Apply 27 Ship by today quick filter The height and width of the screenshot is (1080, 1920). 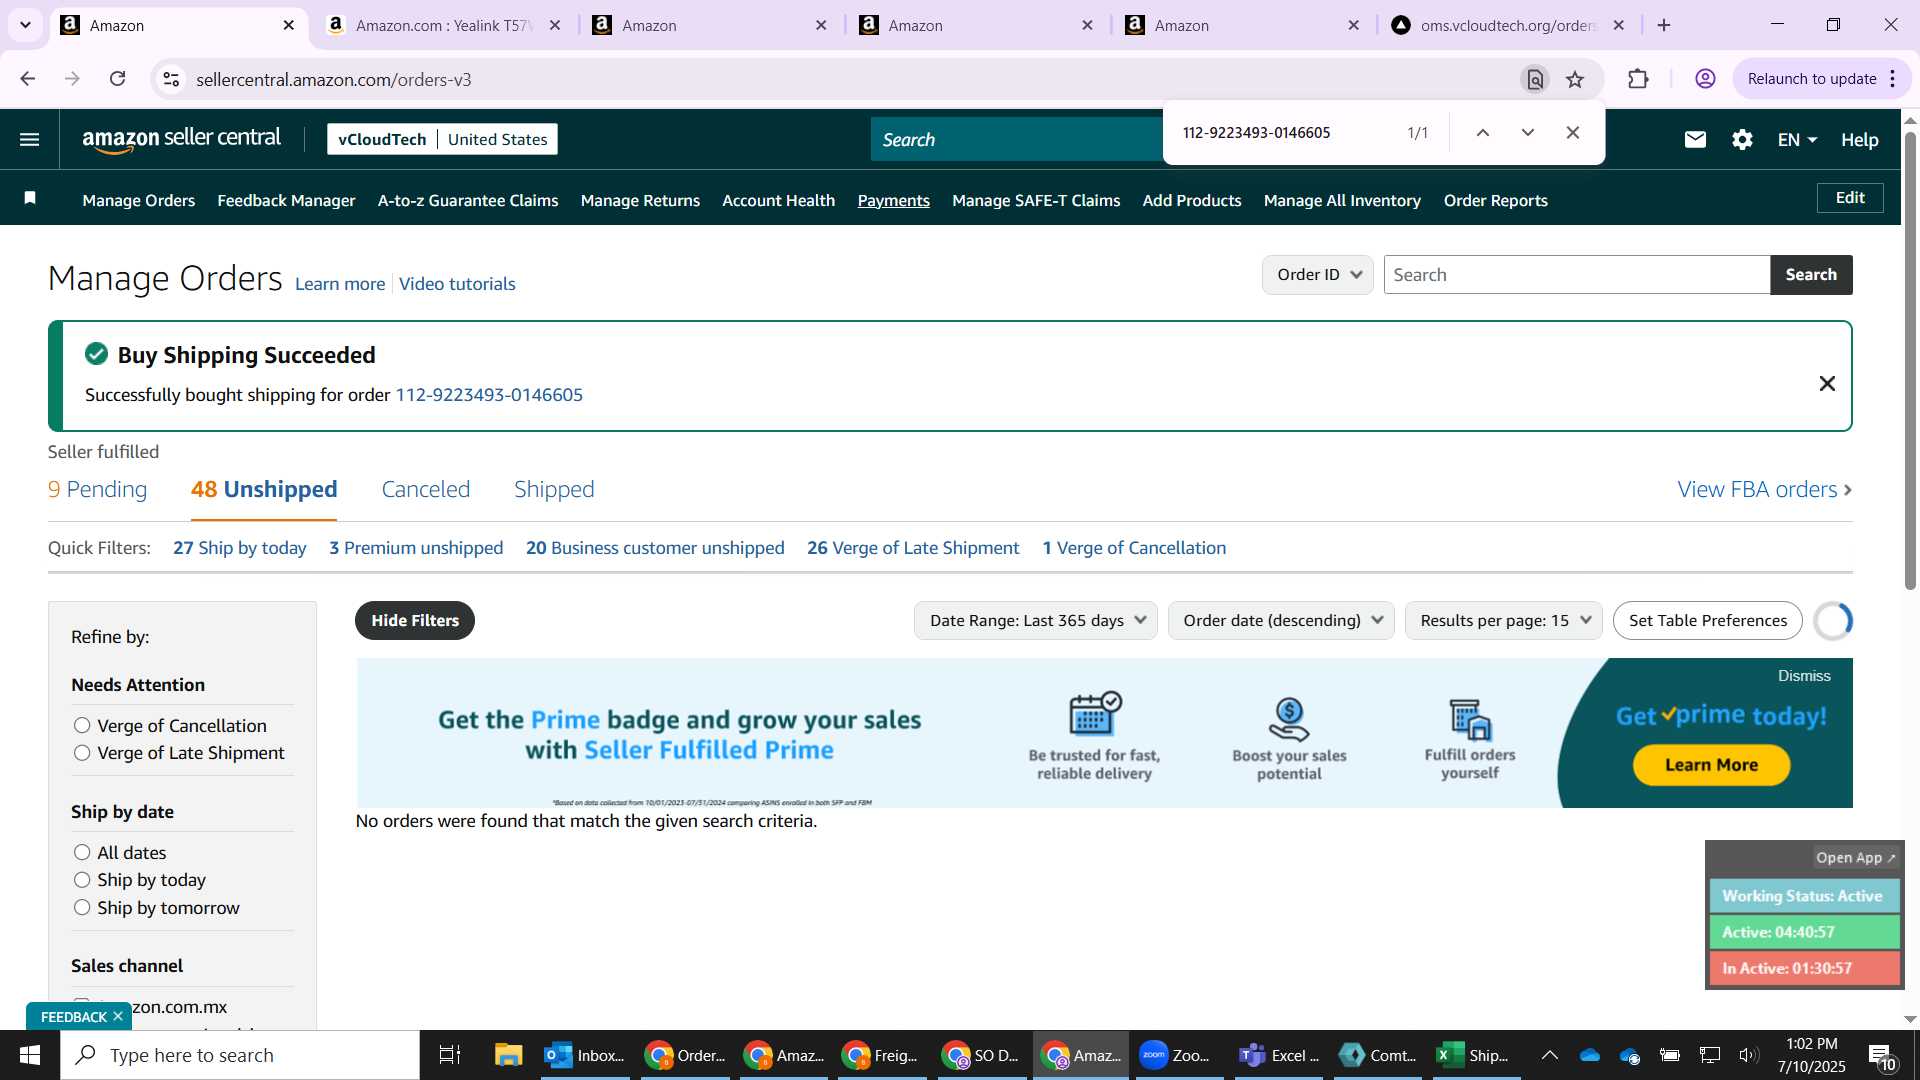(240, 548)
